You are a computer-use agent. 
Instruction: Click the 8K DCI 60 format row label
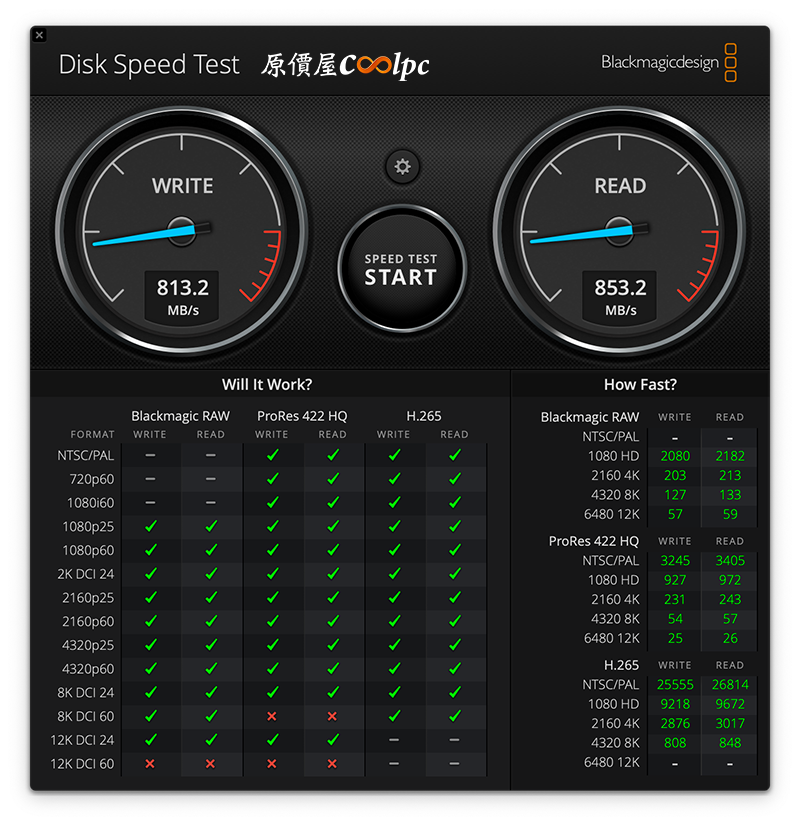(86, 716)
